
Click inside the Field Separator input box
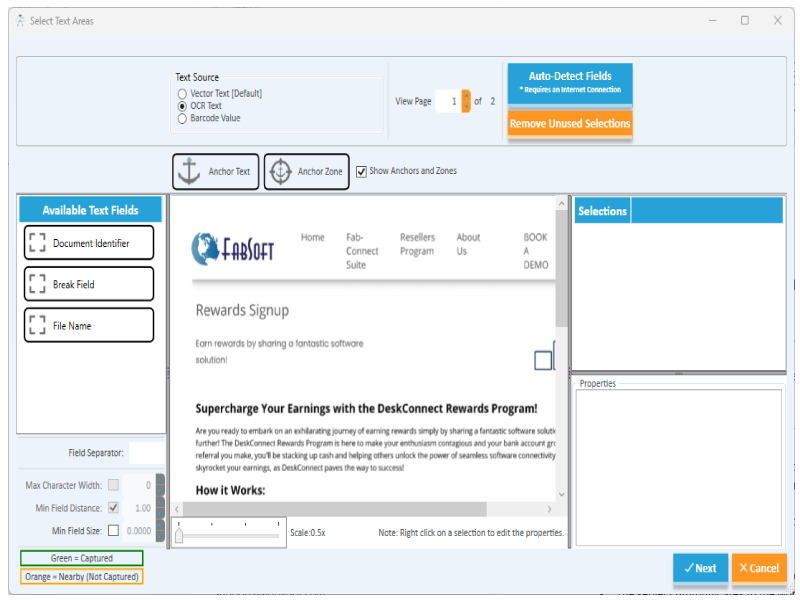148,452
